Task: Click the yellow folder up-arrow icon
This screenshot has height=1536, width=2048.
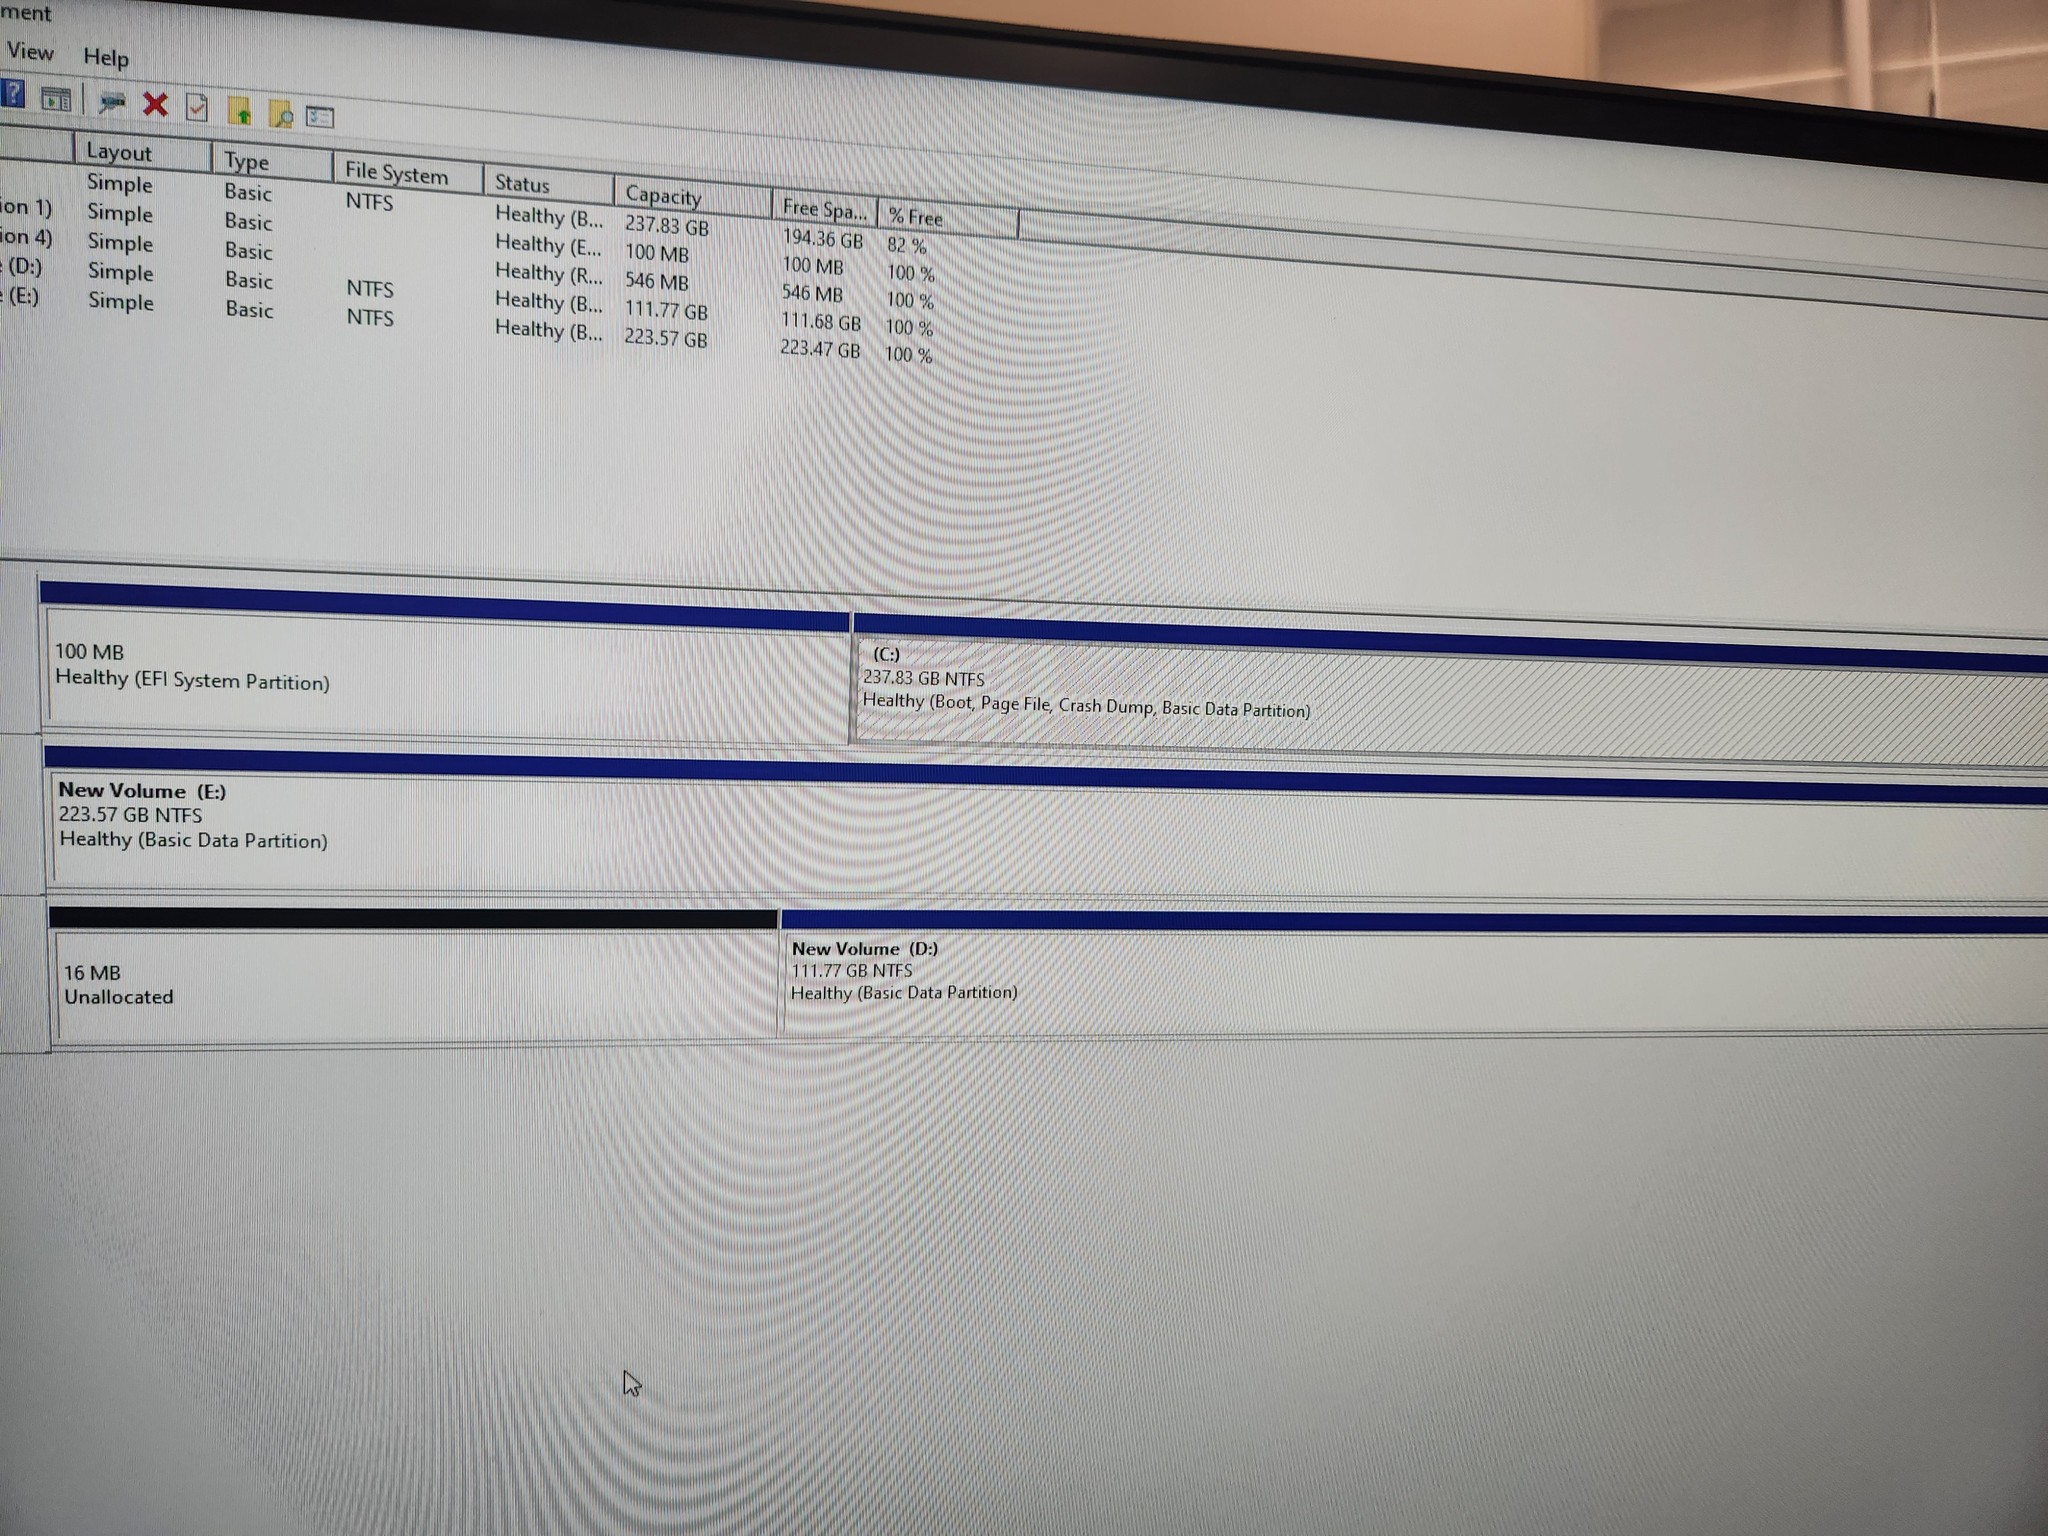Action: click(x=240, y=112)
